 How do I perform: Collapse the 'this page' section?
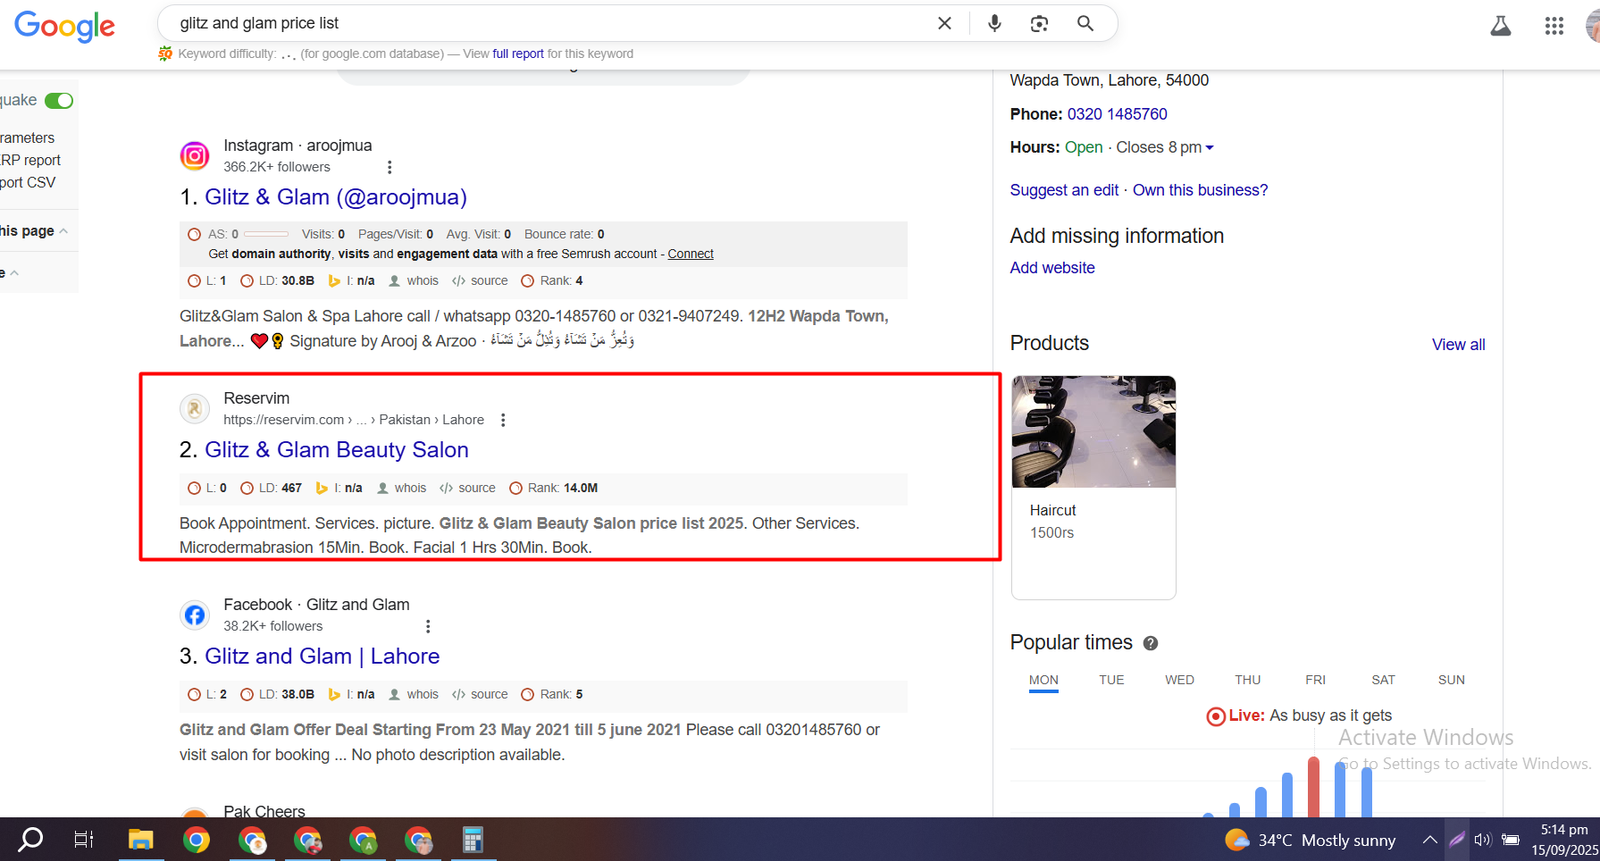pyautogui.click(x=63, y=231)
